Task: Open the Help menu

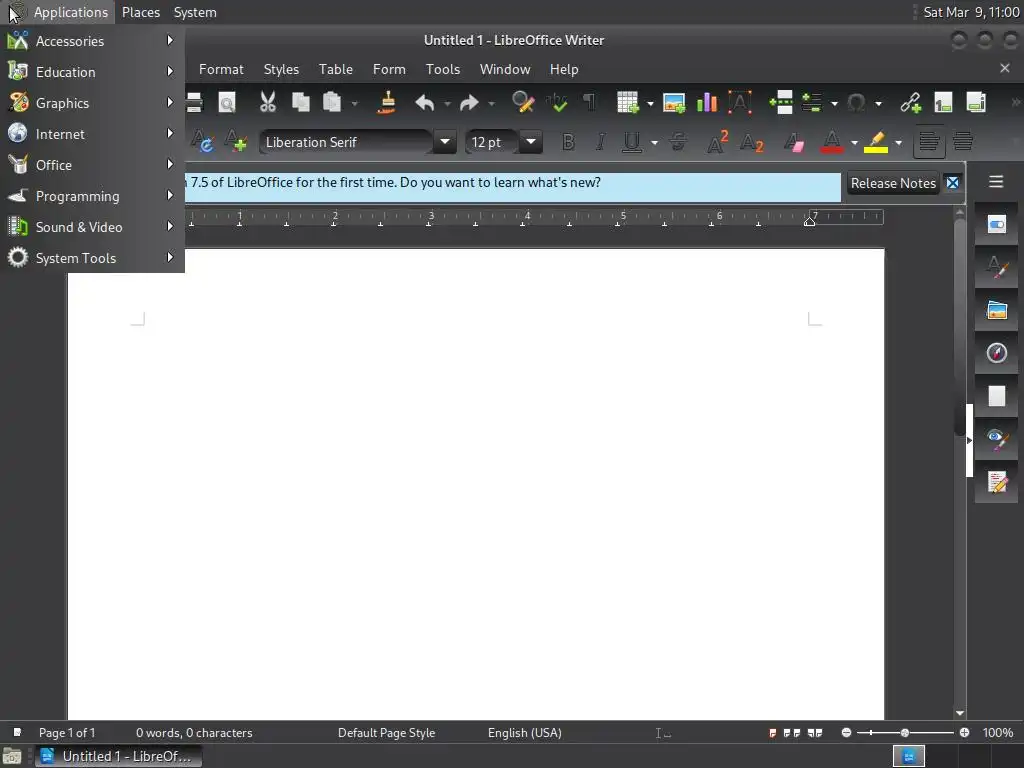Action: (564, 69)
